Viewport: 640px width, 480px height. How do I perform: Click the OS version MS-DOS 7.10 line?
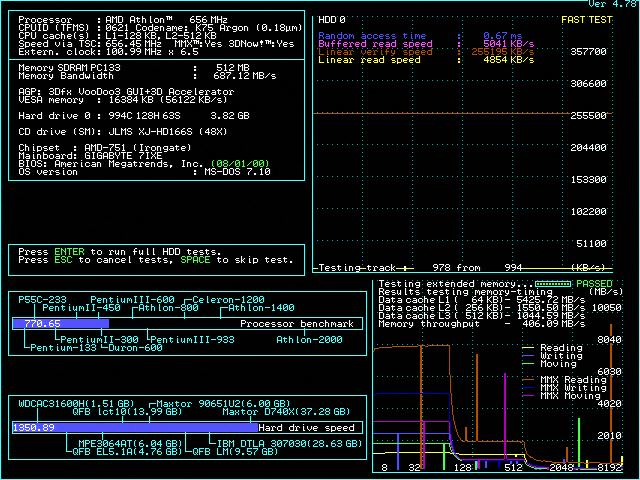click(x=144, y=172)
